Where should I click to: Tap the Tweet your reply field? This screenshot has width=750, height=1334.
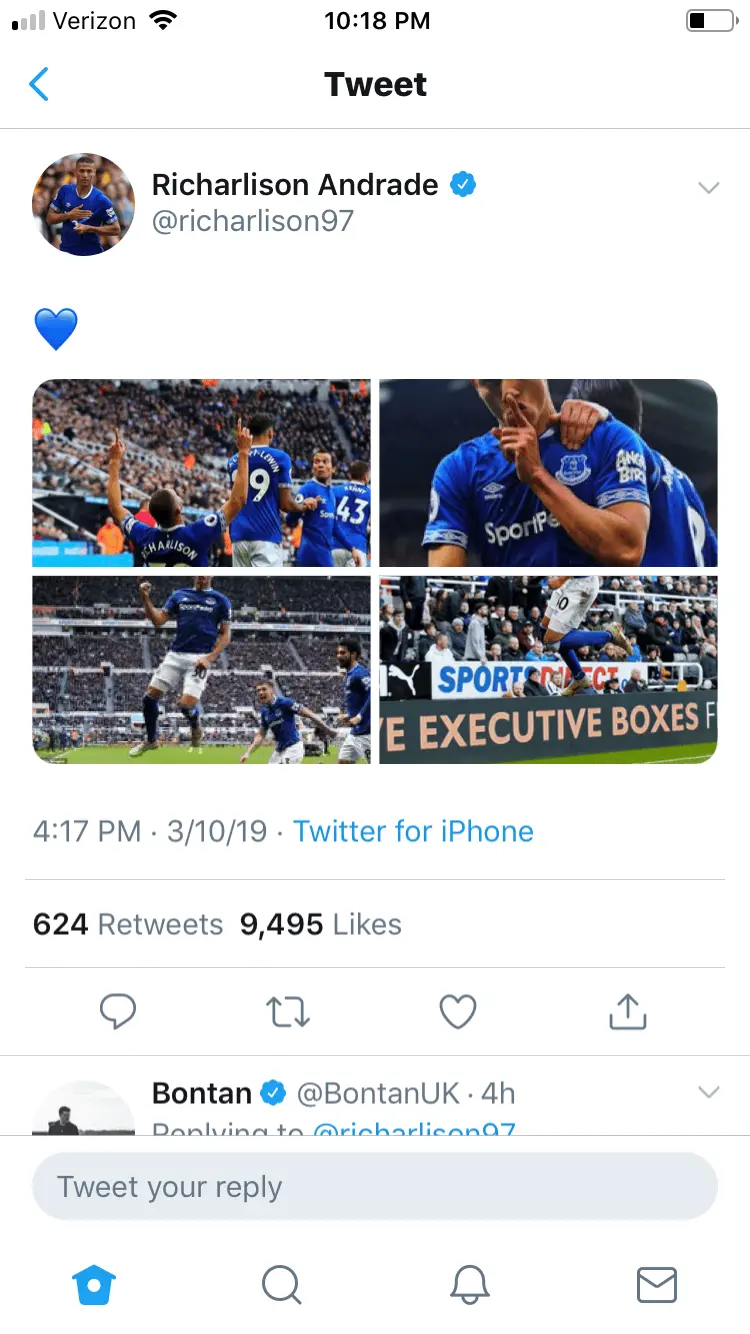[375, 1187]
